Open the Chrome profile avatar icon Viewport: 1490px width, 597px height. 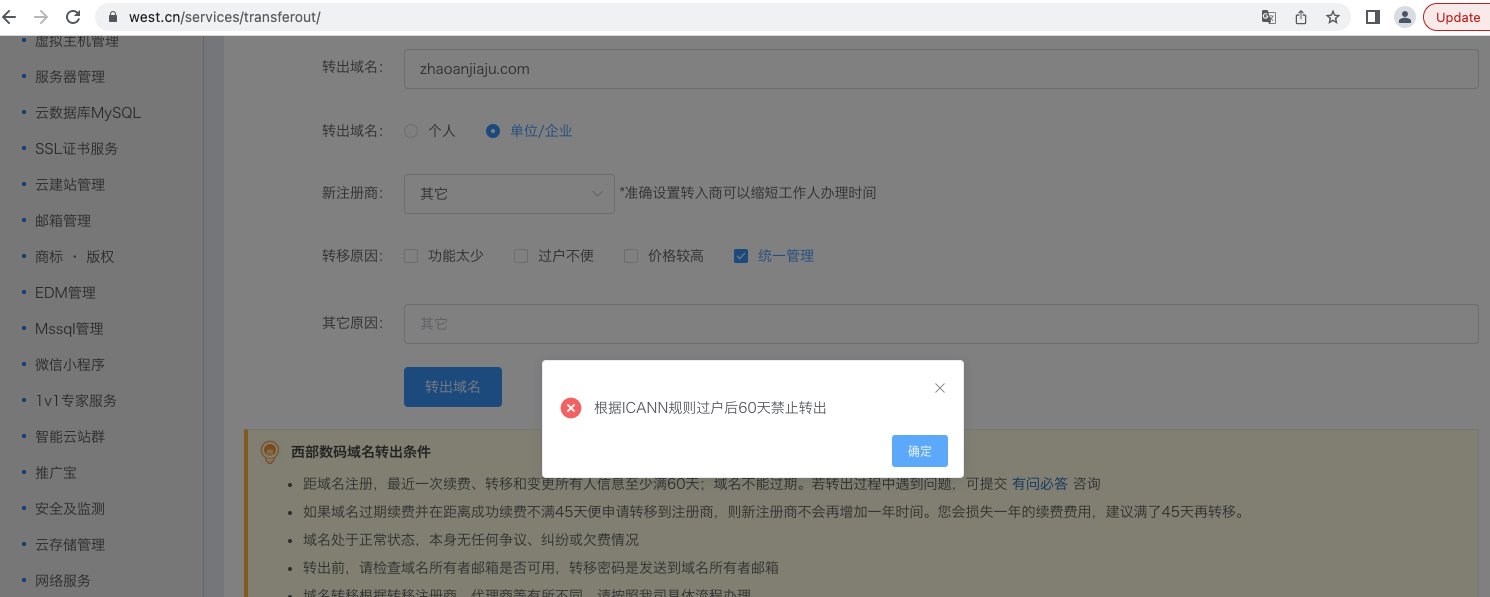[x=1405, y=17]
